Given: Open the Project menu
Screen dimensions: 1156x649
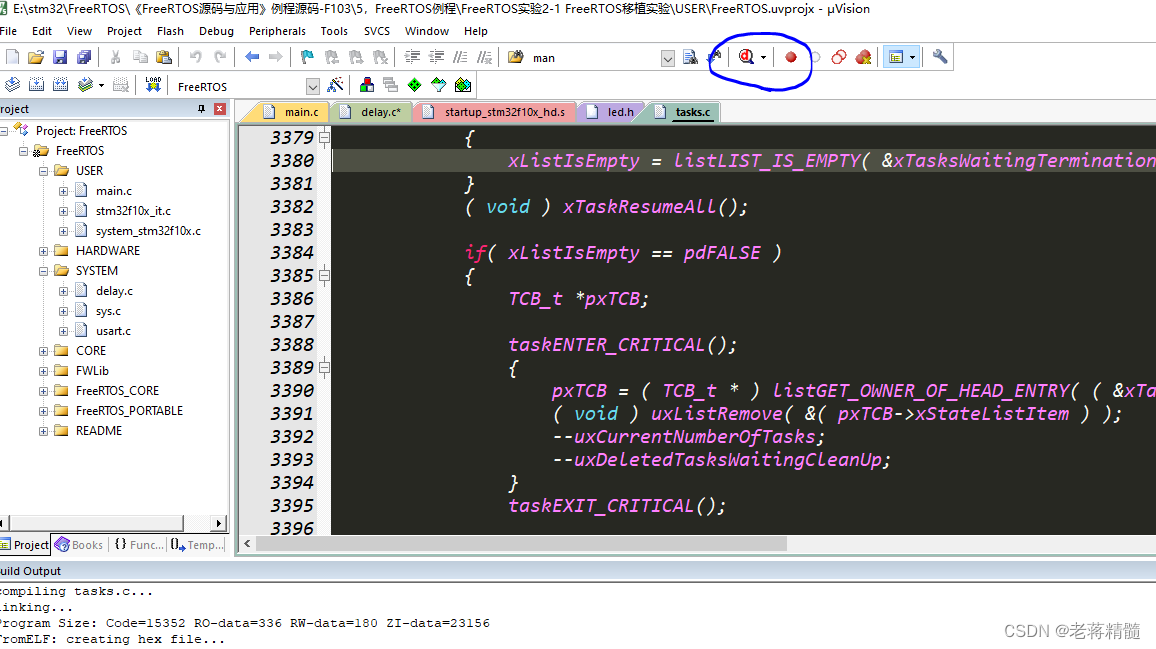Looking at the screenshot, I should click(124, 31).
